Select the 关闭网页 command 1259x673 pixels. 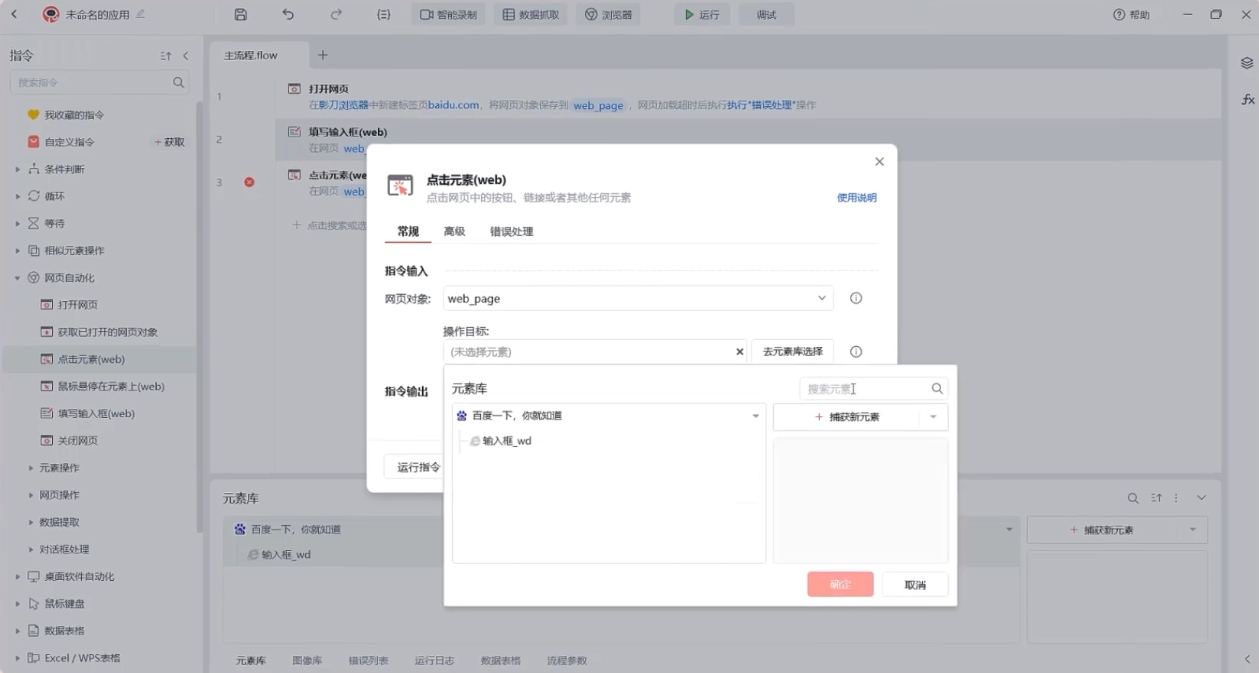tap(78, 440)
